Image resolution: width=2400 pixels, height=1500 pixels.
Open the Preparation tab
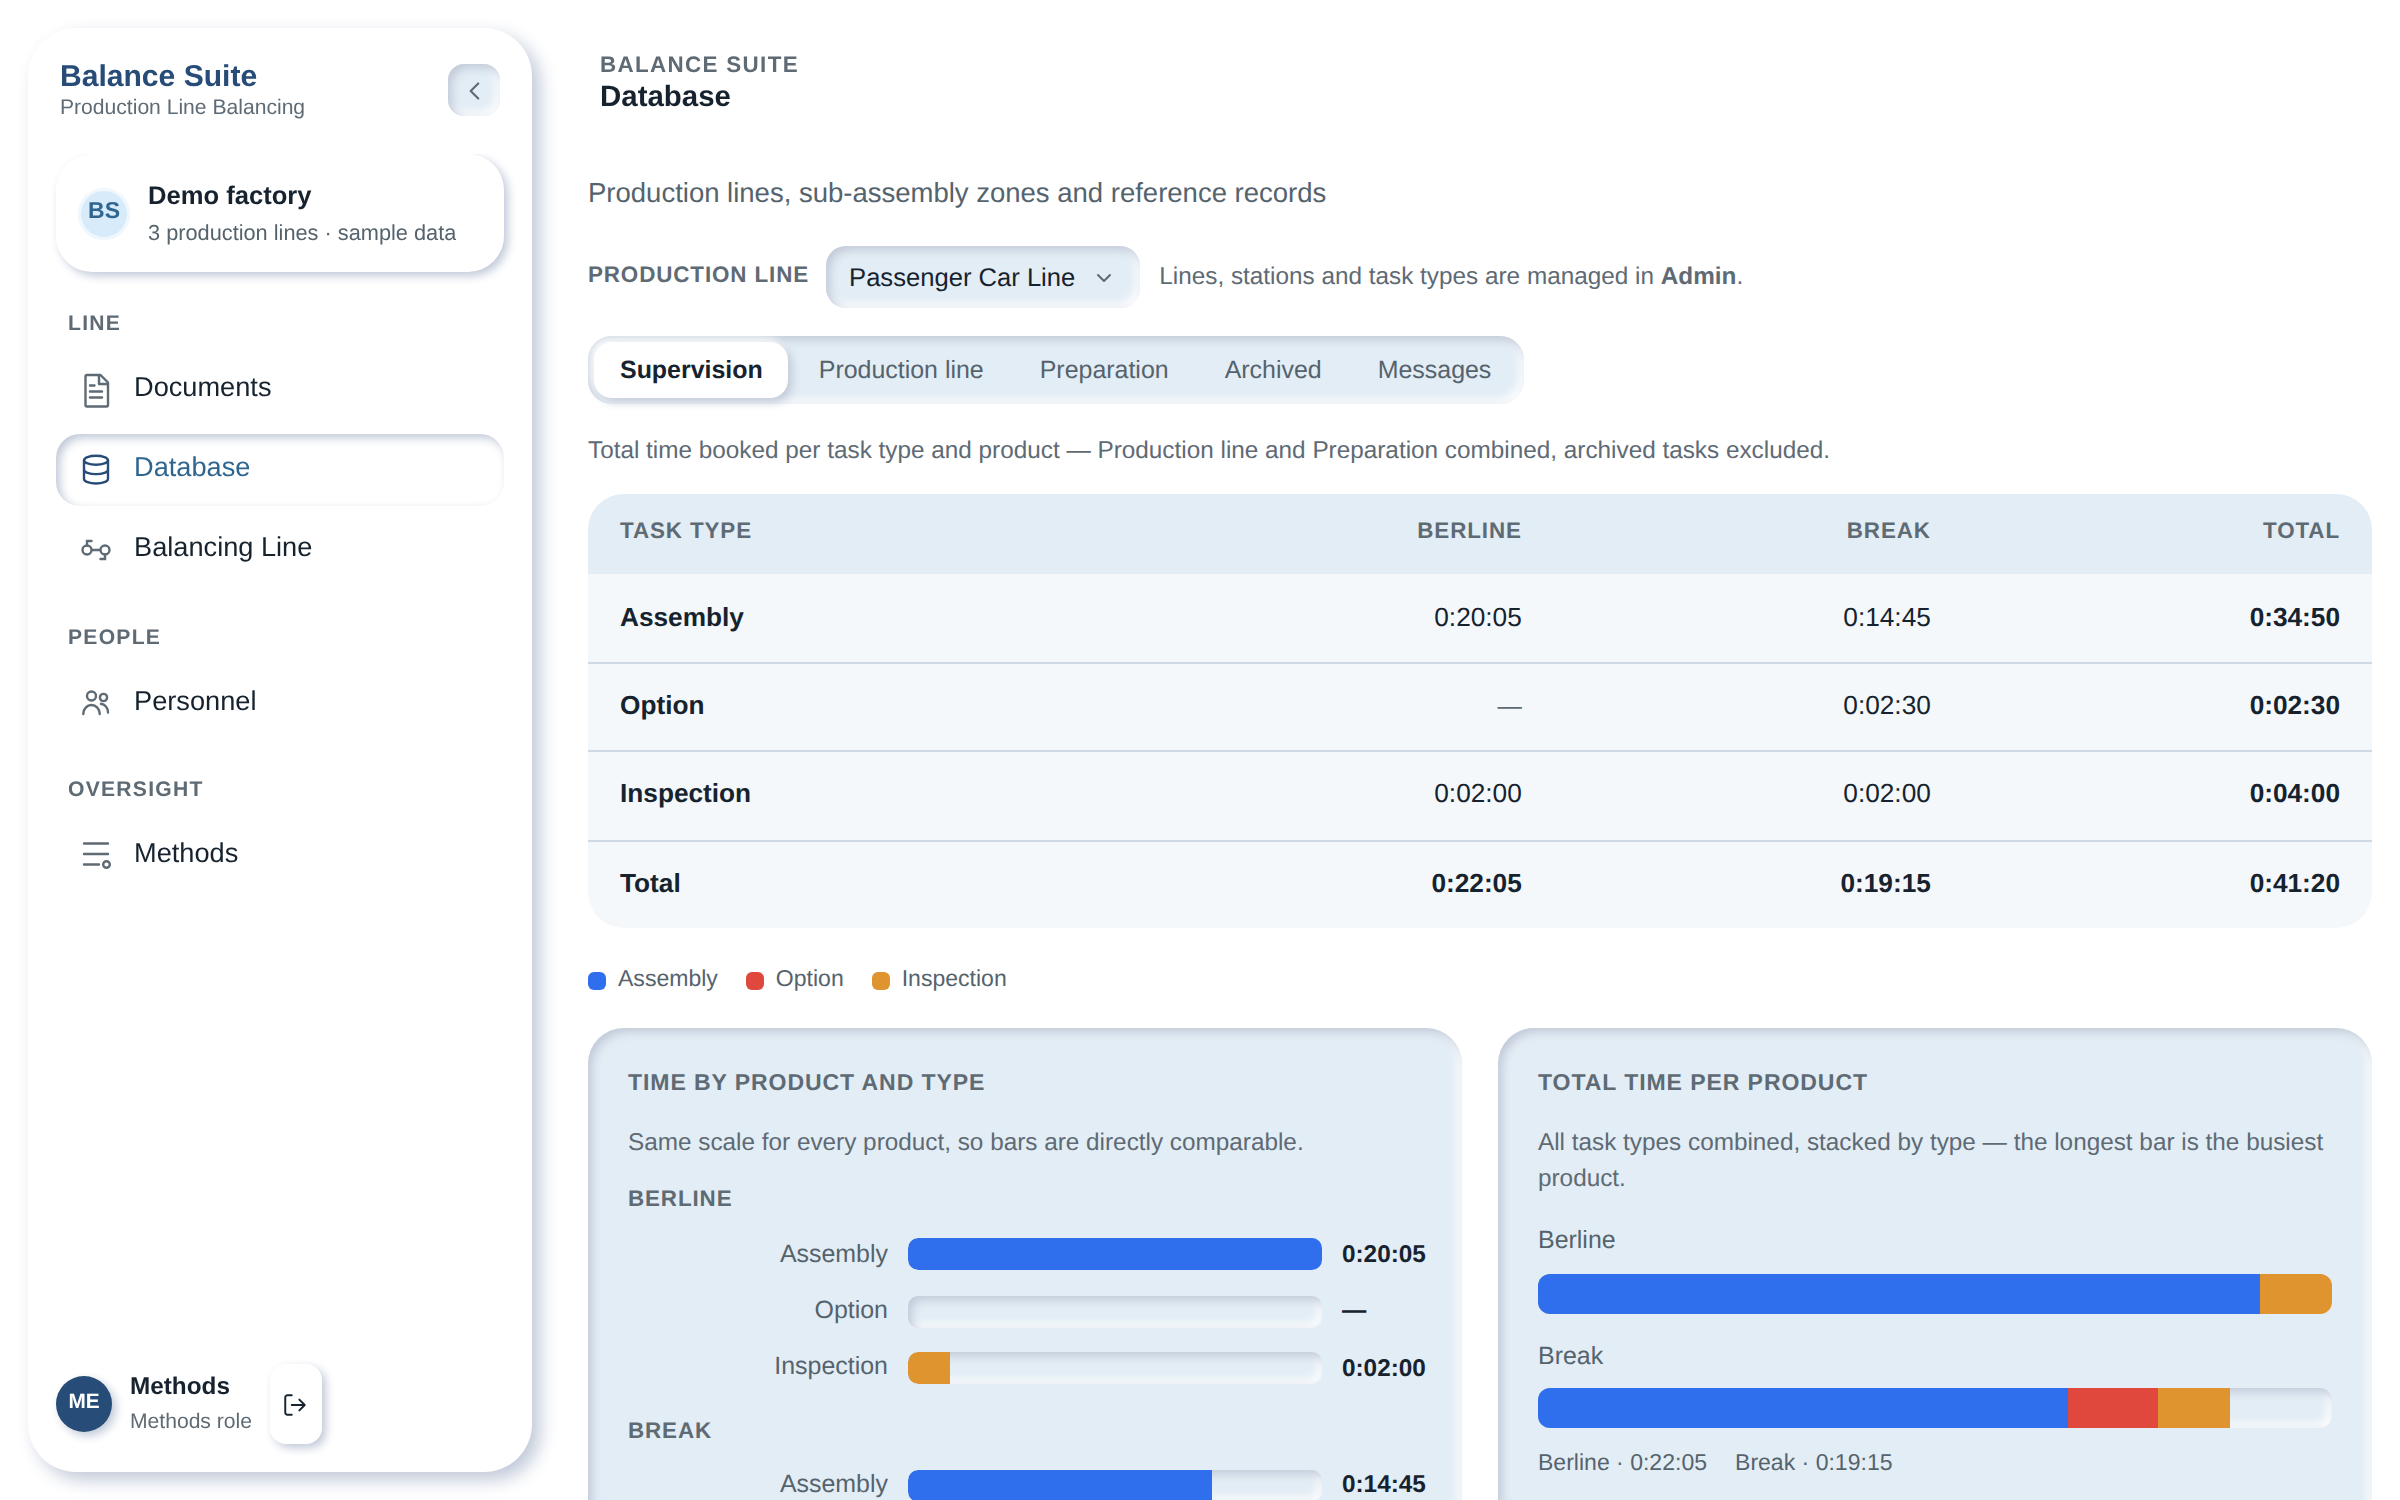[x=1104, y=370]
